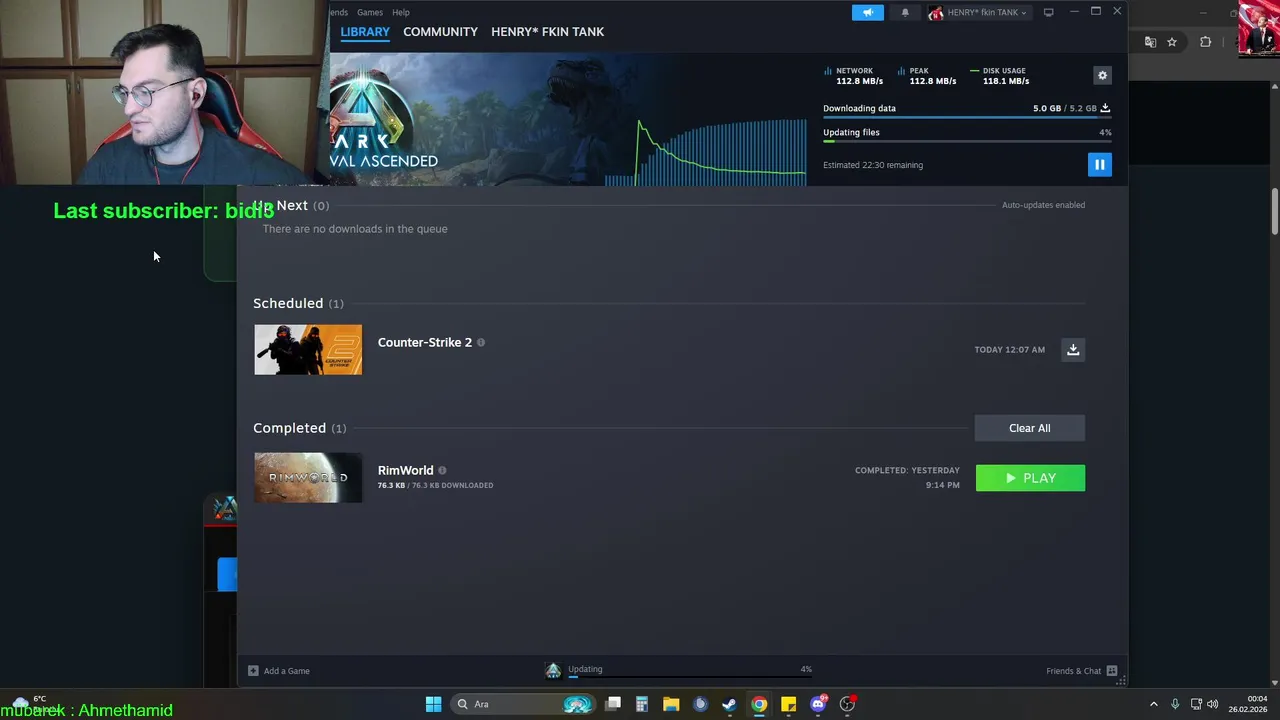Click the Completed (1) heading
The height and width of the screenshot is (720, 1280).
pyautogui.click(x=299, y=428)
